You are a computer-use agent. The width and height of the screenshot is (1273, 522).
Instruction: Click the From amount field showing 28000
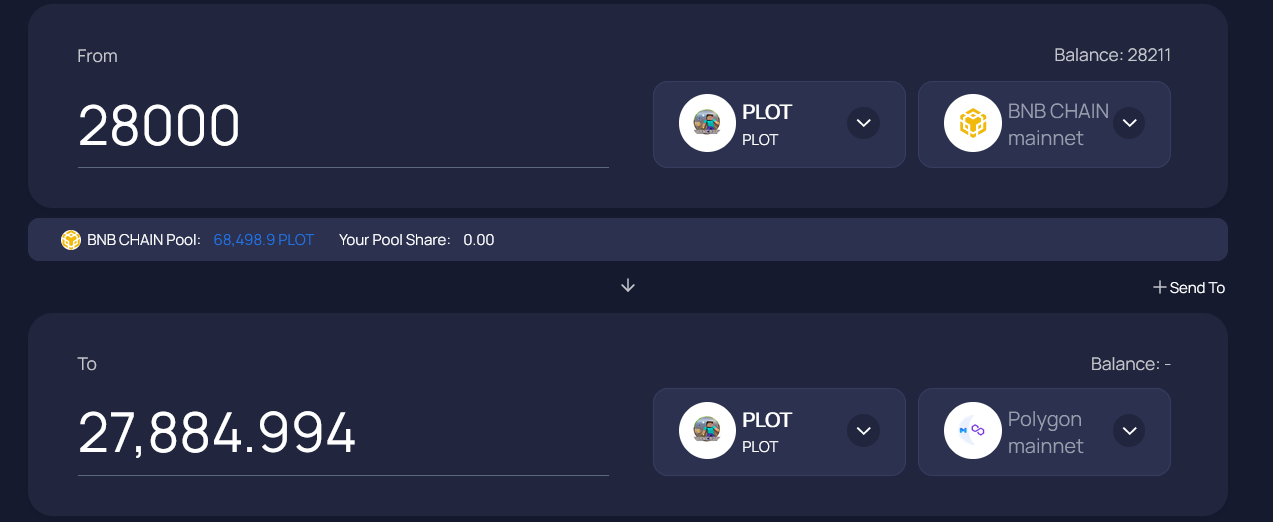click(x=343, y=127)
